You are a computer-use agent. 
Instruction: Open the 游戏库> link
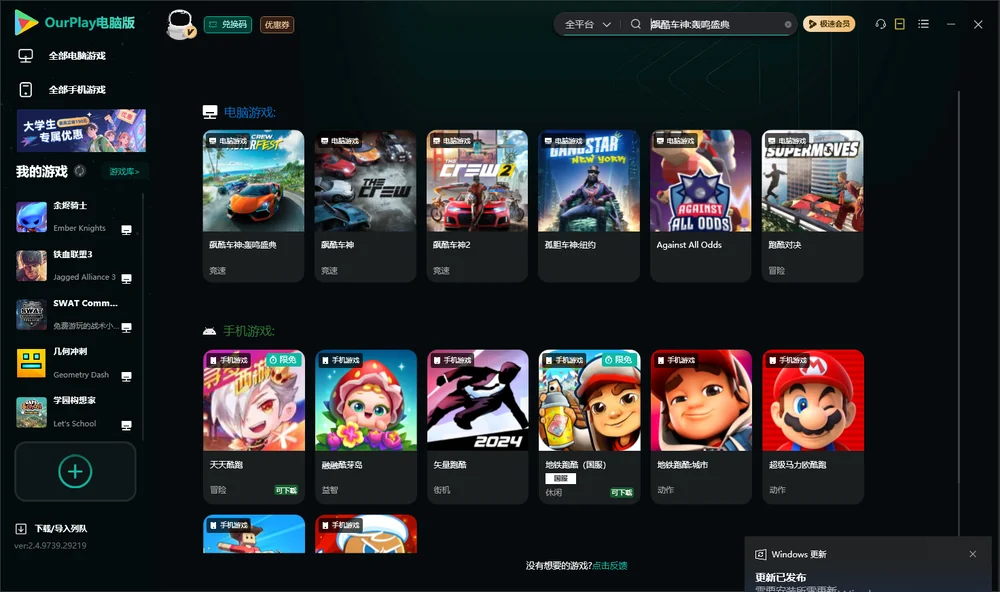pyautogui.click(x=124, y=172)
